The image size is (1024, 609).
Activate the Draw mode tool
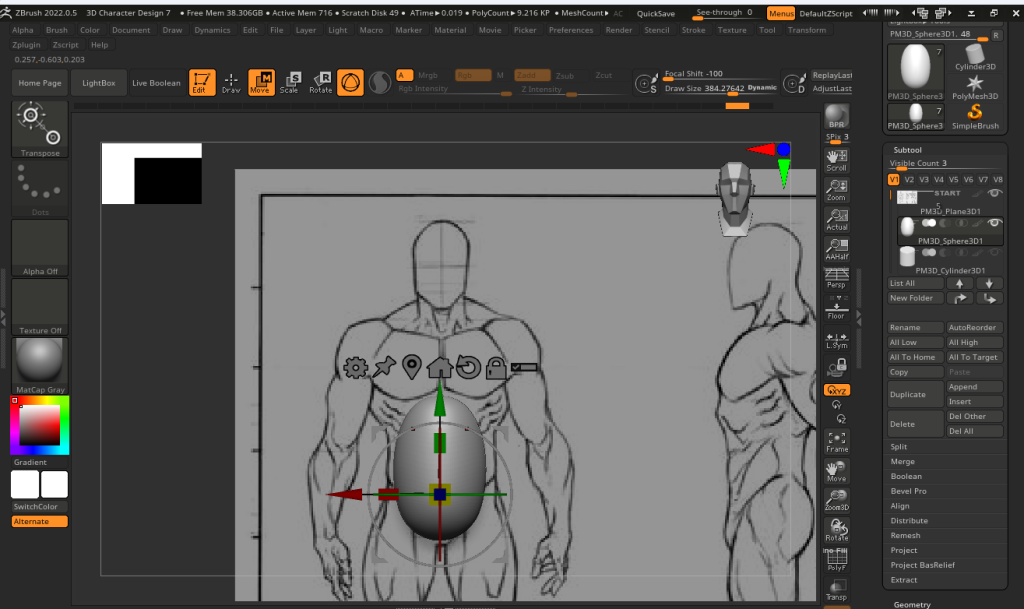tap(231, 82)
